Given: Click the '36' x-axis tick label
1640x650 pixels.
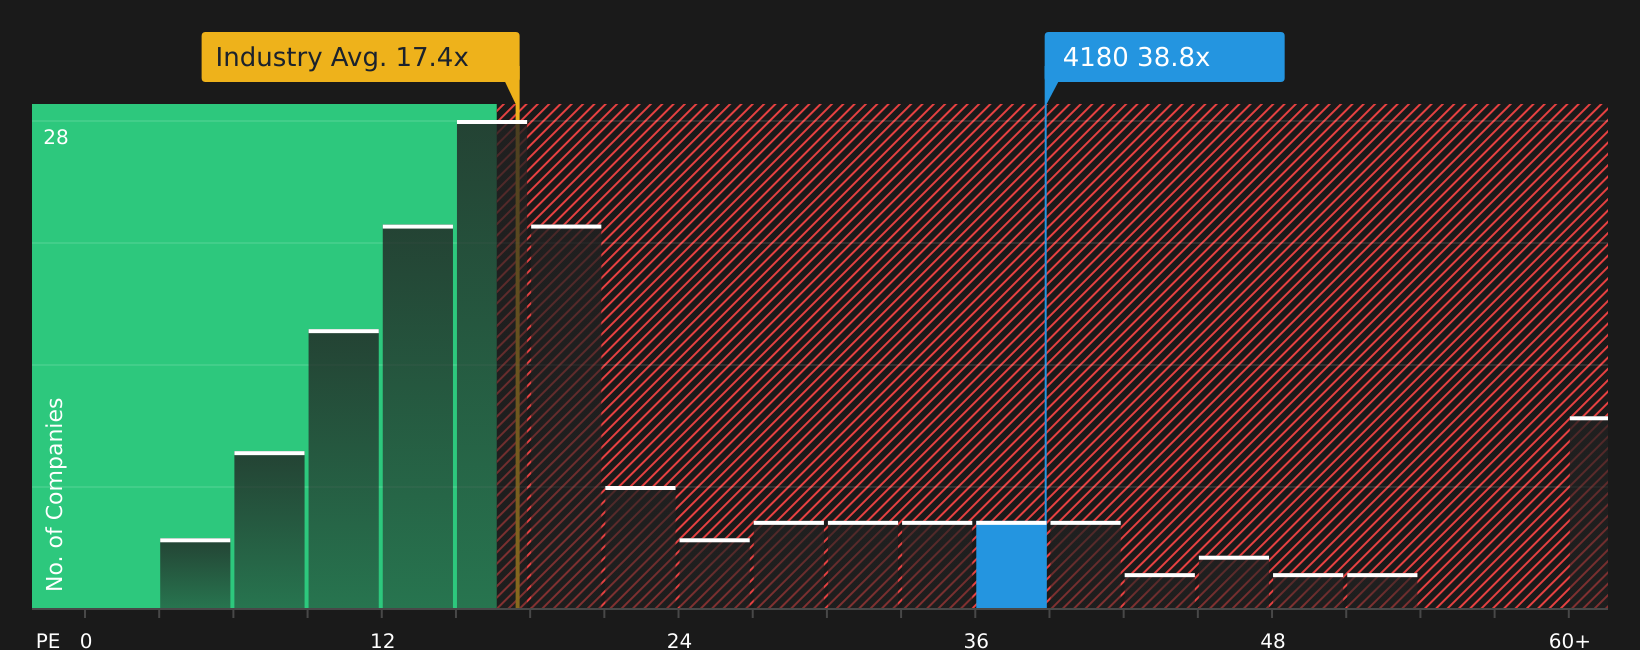Looking at the screenshot, I should [x=976, y=641].
